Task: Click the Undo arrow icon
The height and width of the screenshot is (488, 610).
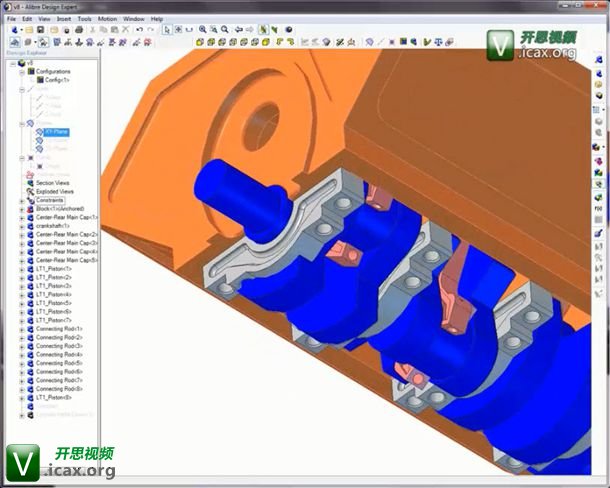Action: point(139,30)
